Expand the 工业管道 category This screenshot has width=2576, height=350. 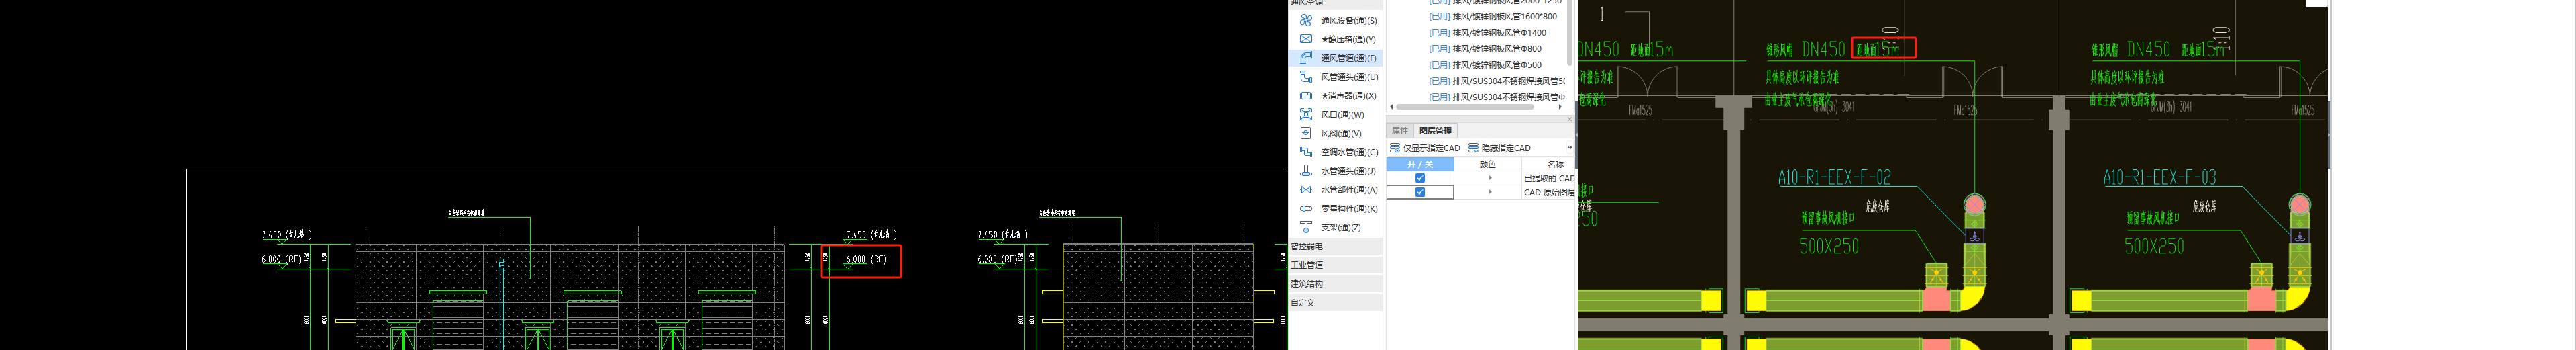pos(1335,265)
